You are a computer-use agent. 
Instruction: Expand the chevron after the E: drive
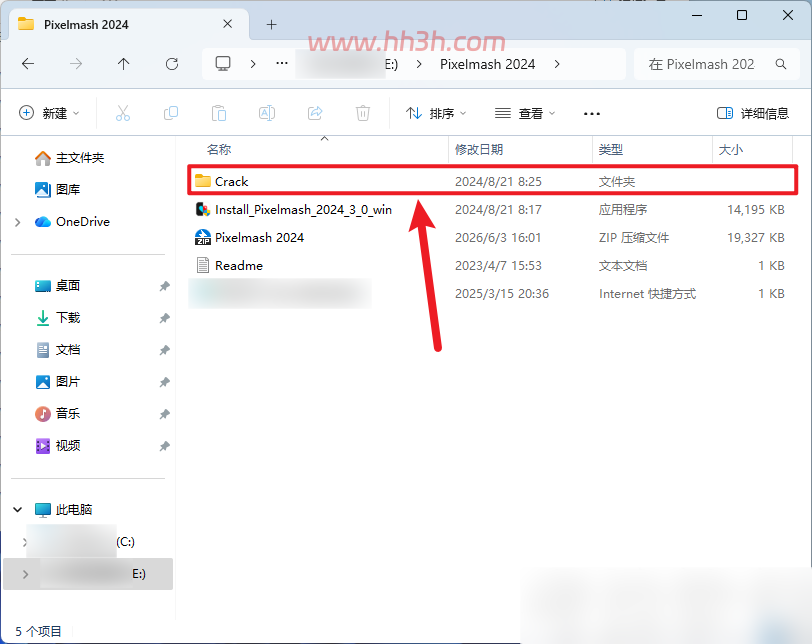[419, 64]
